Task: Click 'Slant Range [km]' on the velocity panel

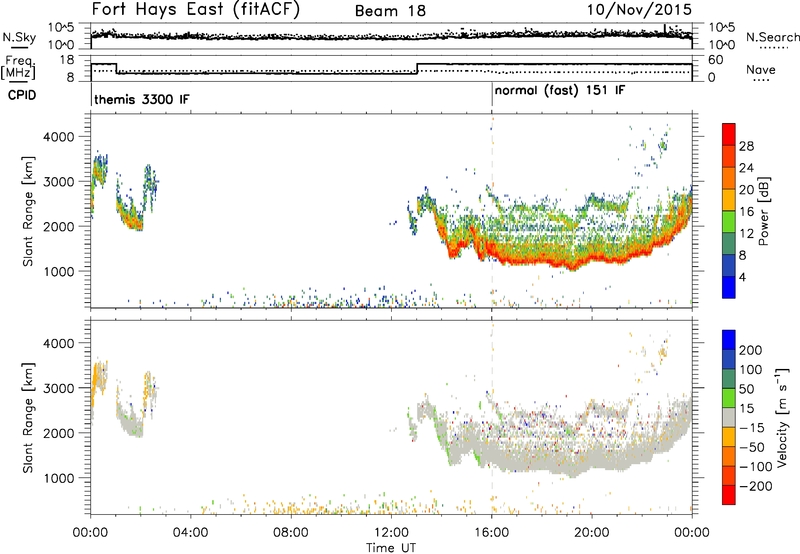Action: pyautogui.click(x=28, y=418)
